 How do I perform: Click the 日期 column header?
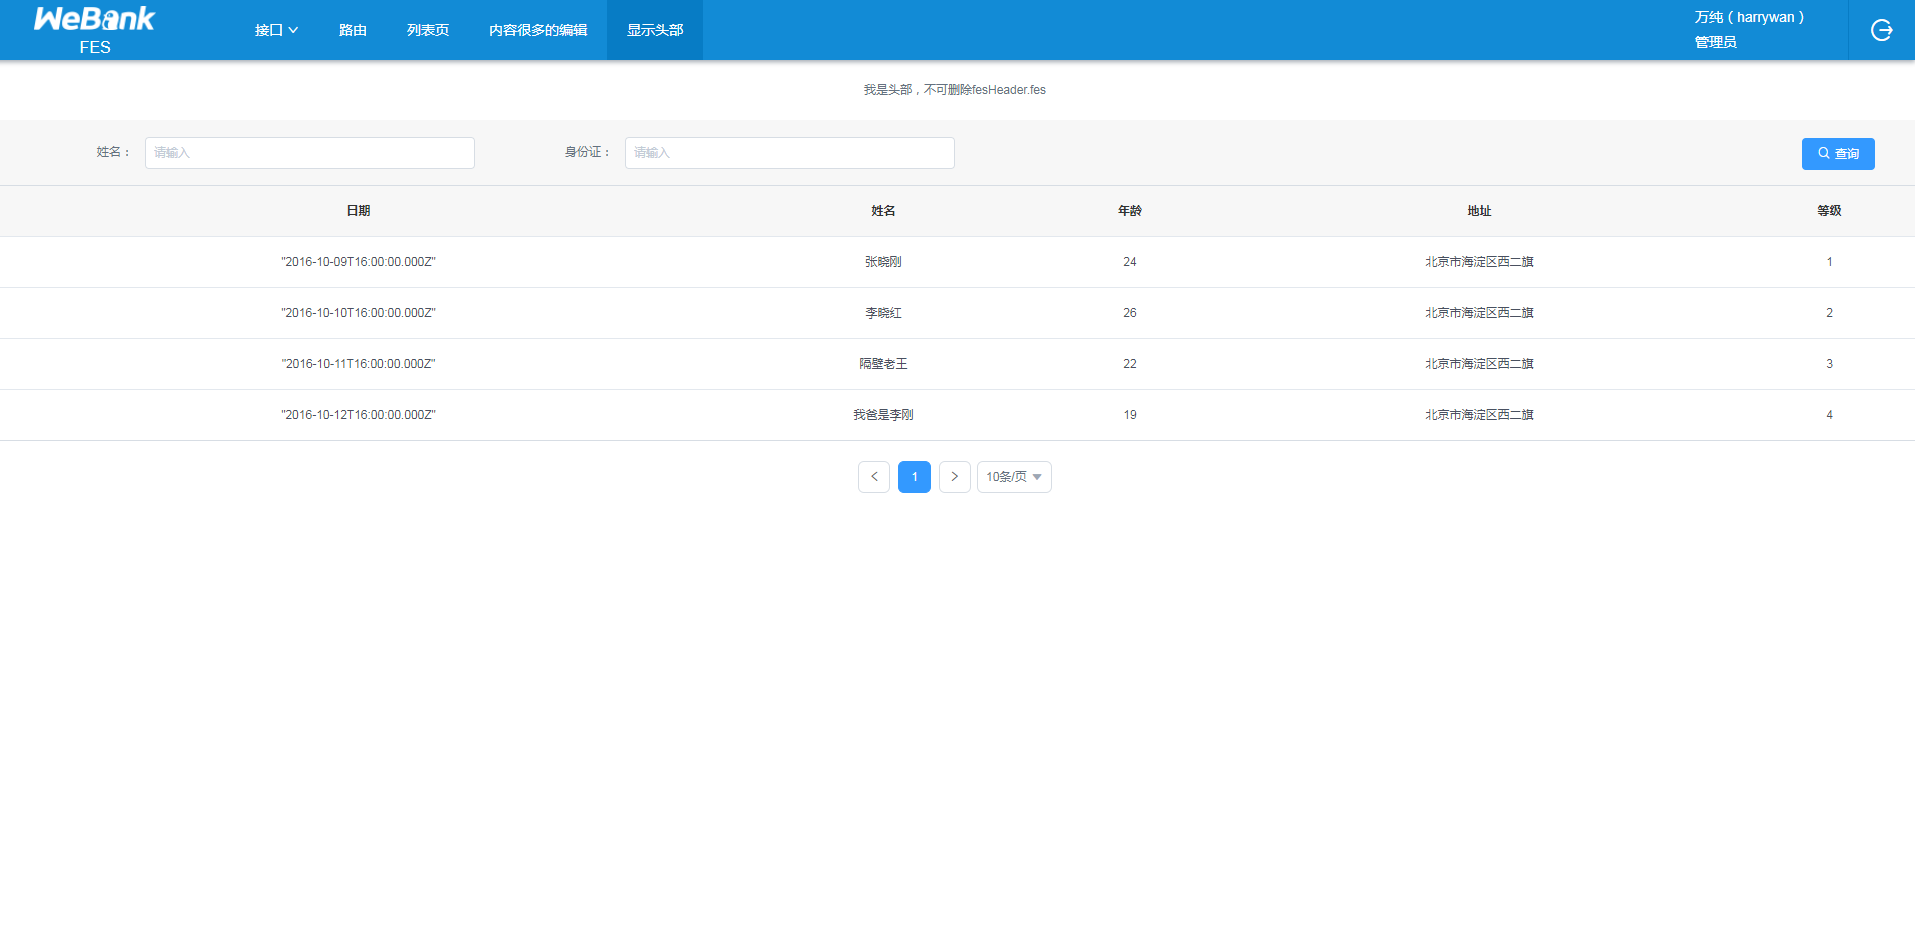tap(358, 211)
